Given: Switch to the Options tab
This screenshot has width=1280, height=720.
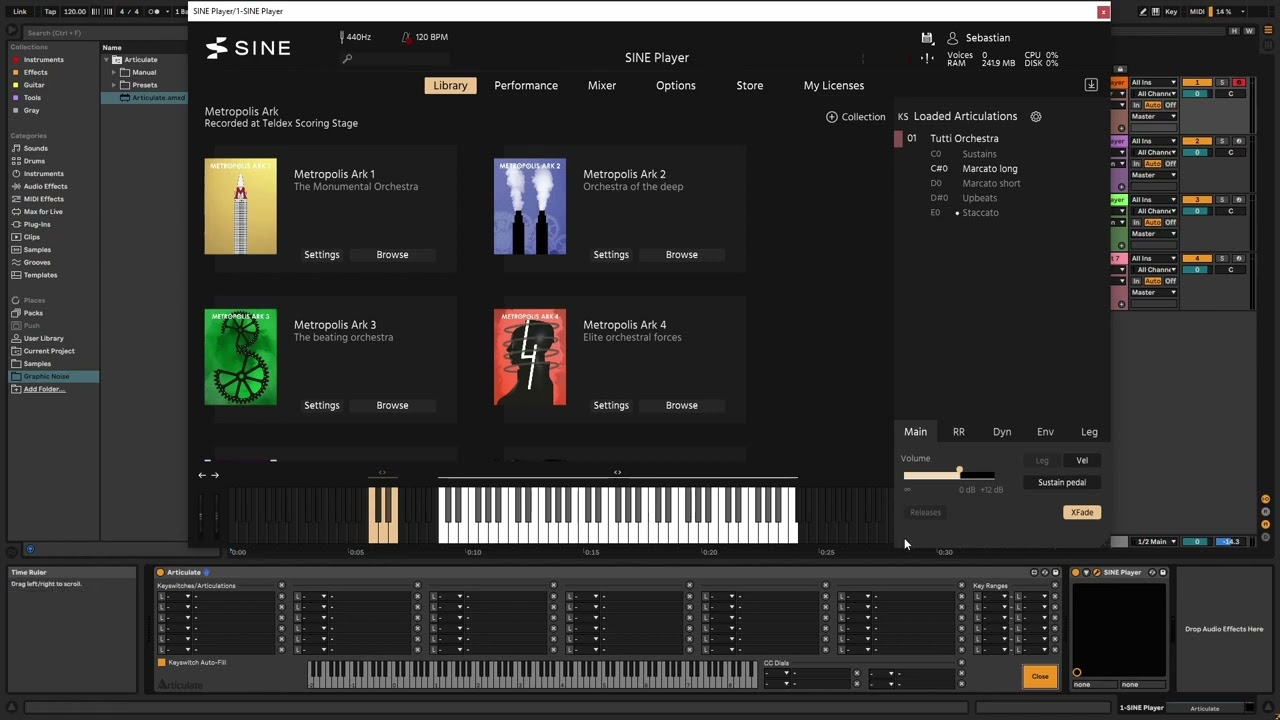Looking at the screenshot, I should pyautogui.click(x=676, y=86).
